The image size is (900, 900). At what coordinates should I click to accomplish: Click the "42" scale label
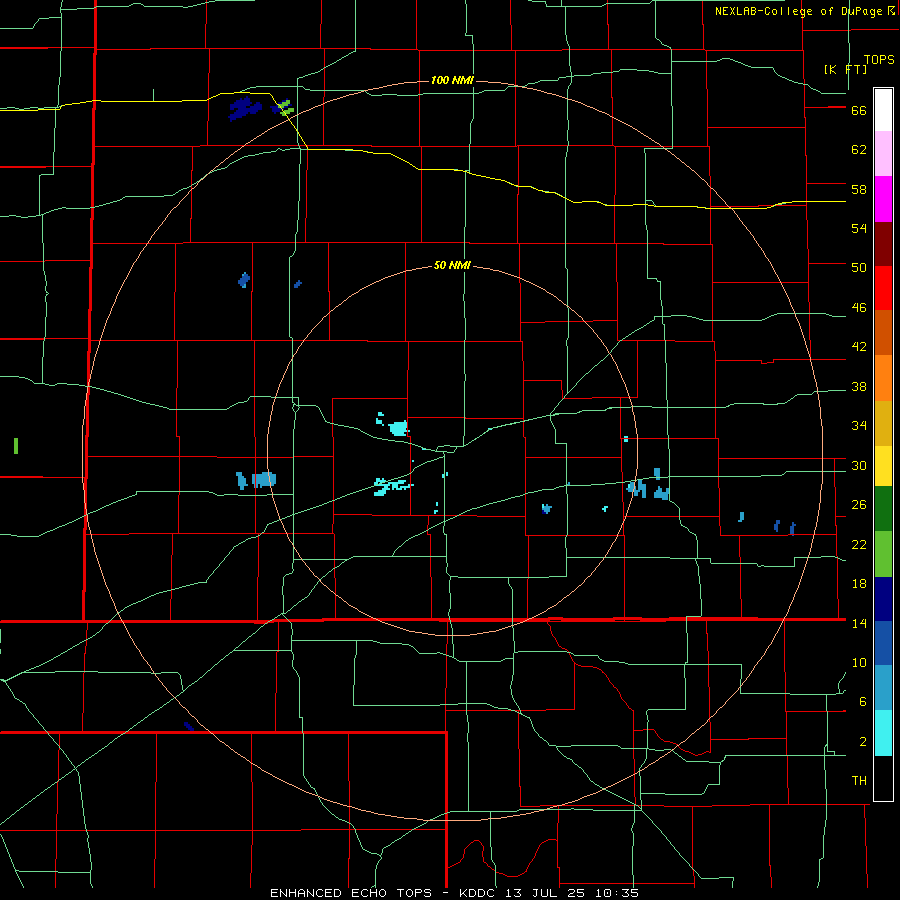[859, 347]
